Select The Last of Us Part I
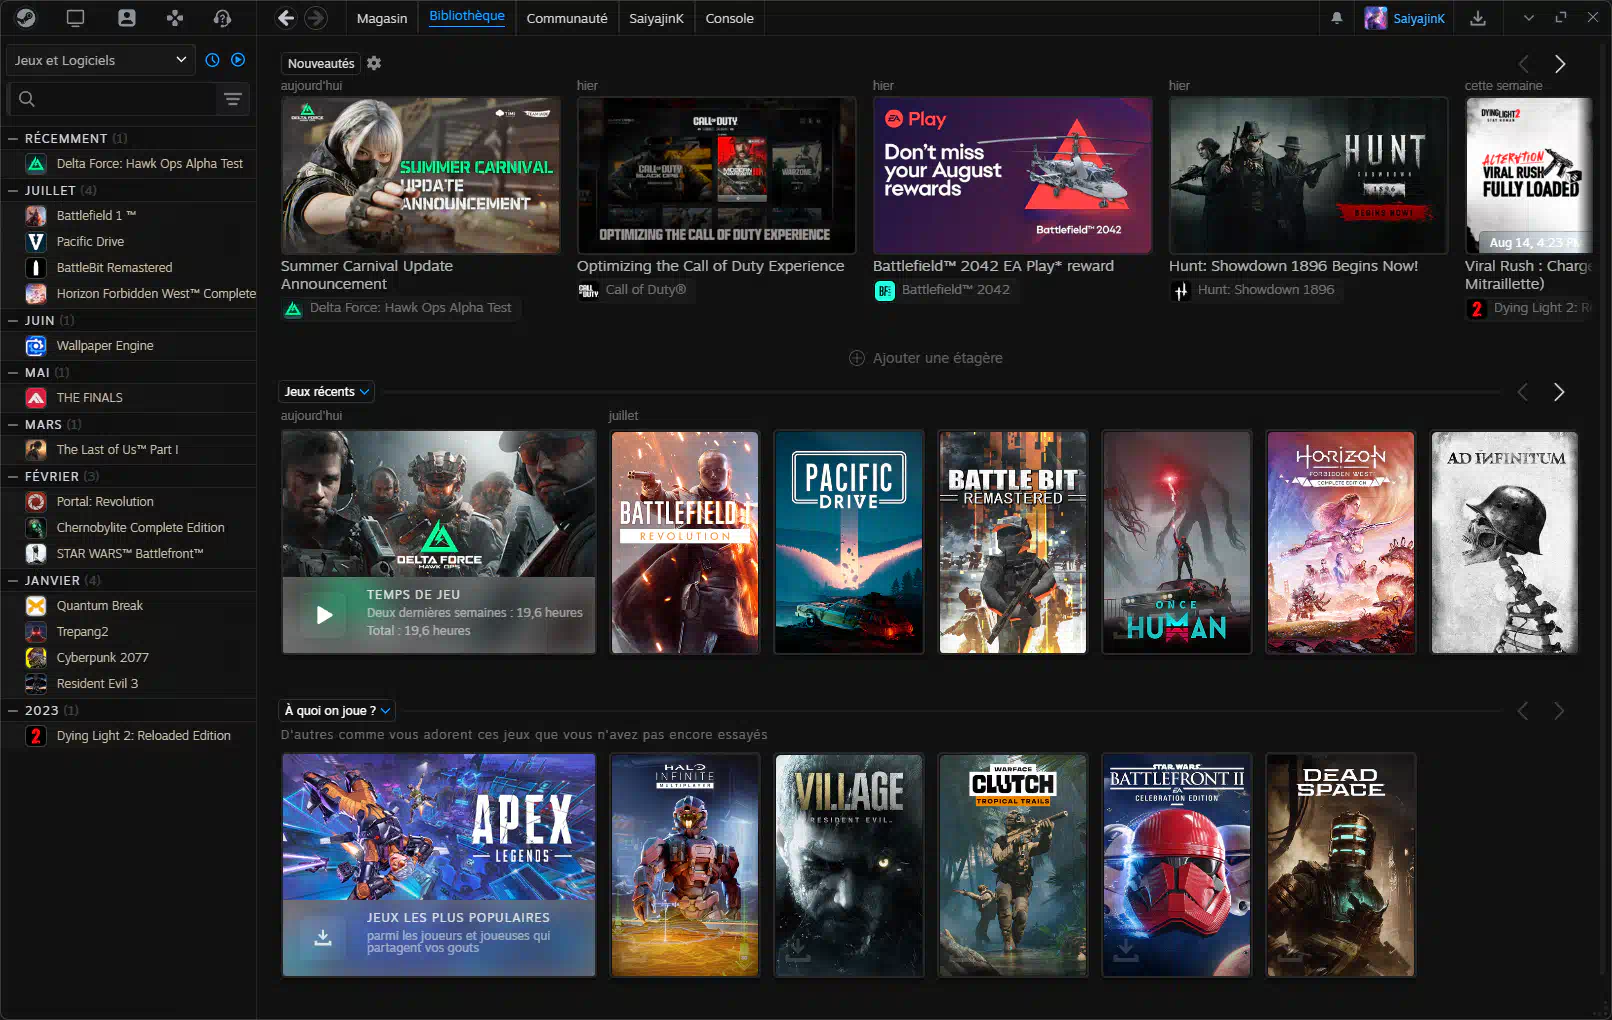Viewport: 1612px width, 1020px height. pos(128,450)
